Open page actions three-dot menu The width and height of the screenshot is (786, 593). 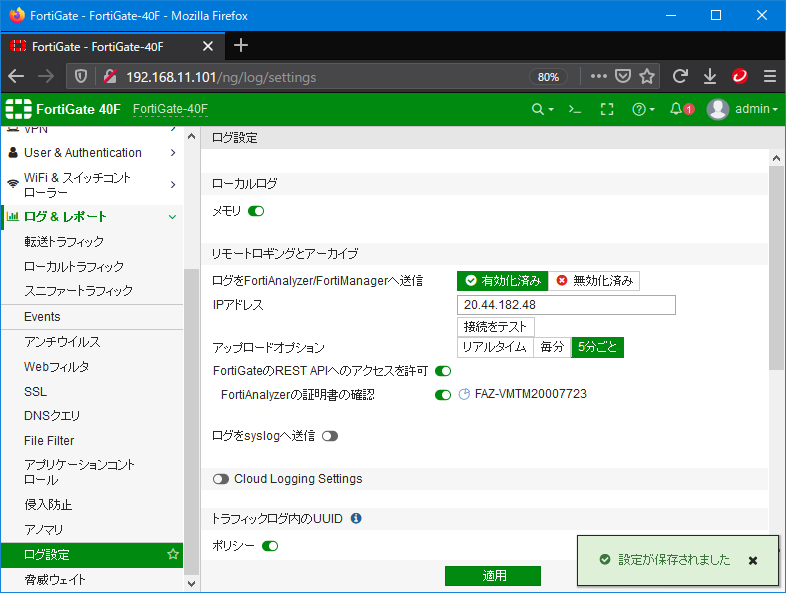(599, 76)
